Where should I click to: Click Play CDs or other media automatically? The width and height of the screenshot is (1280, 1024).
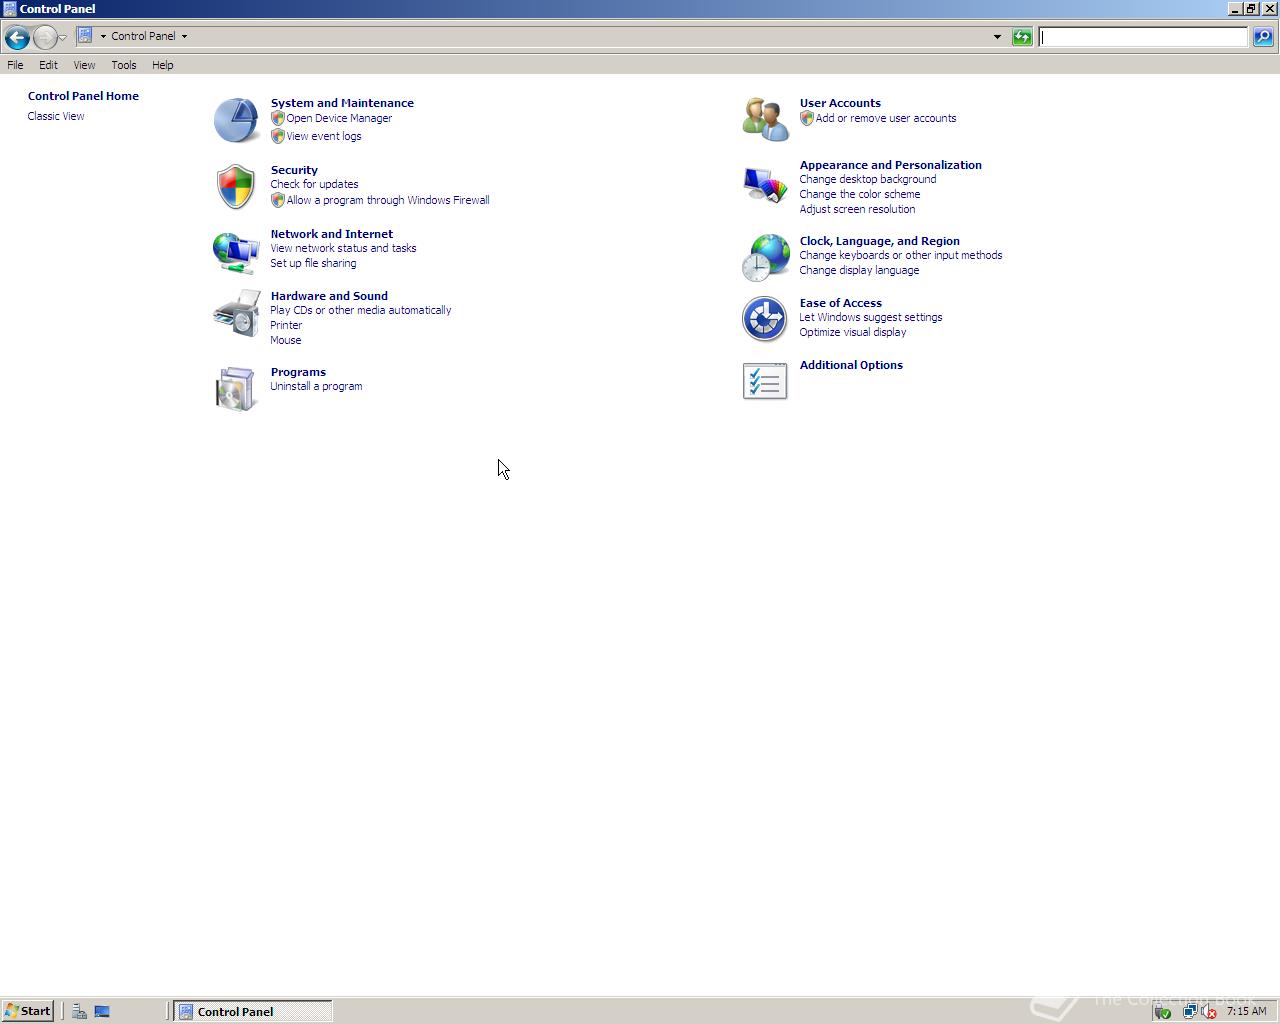point(361,310)
